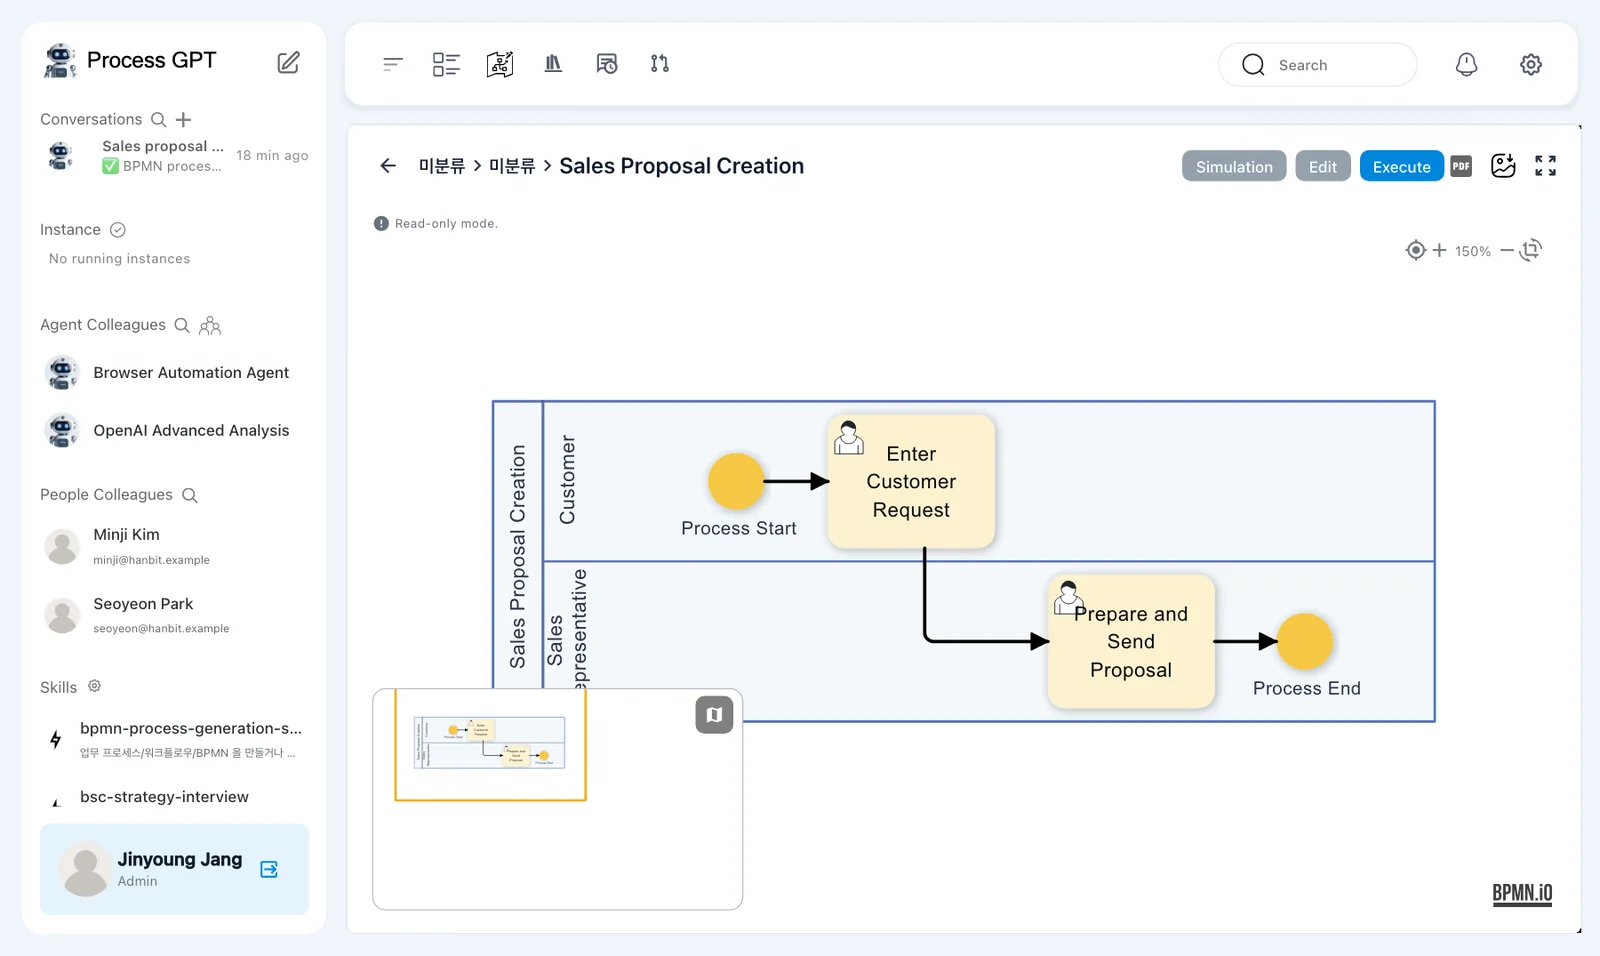Search people colleagues magnifier

(190, 495)
